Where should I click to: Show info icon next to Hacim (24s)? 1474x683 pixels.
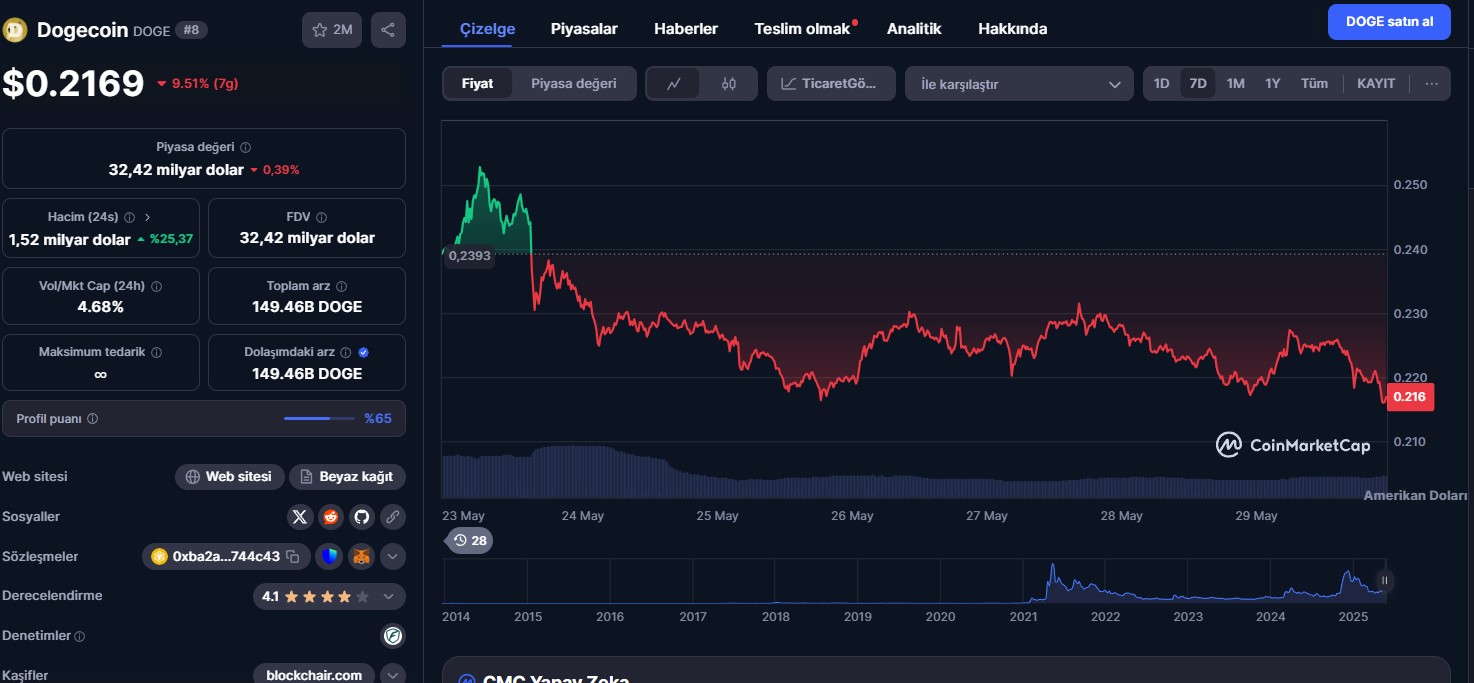(130, 217)
